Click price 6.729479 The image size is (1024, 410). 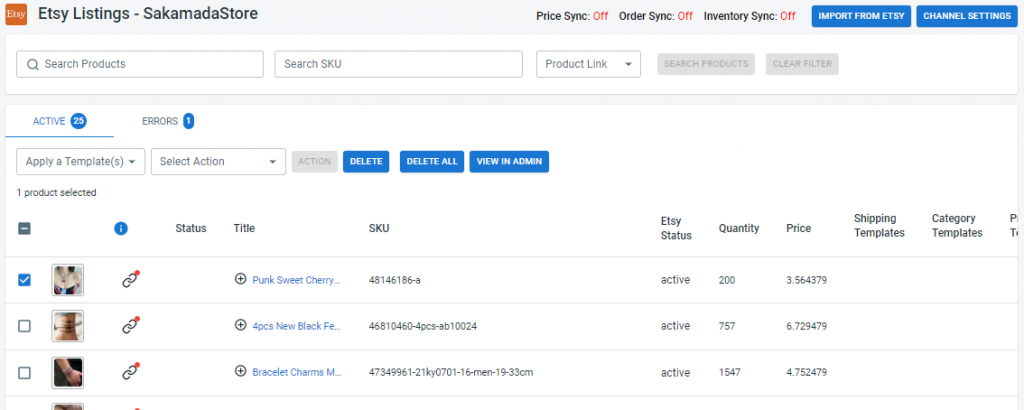tap(807, 326)
